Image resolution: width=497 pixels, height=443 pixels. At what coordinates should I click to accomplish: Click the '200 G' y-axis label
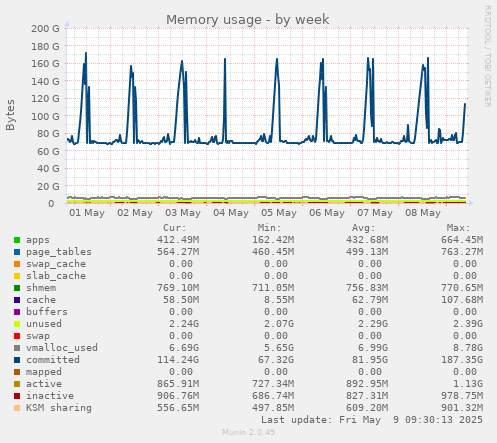point(45,29)
